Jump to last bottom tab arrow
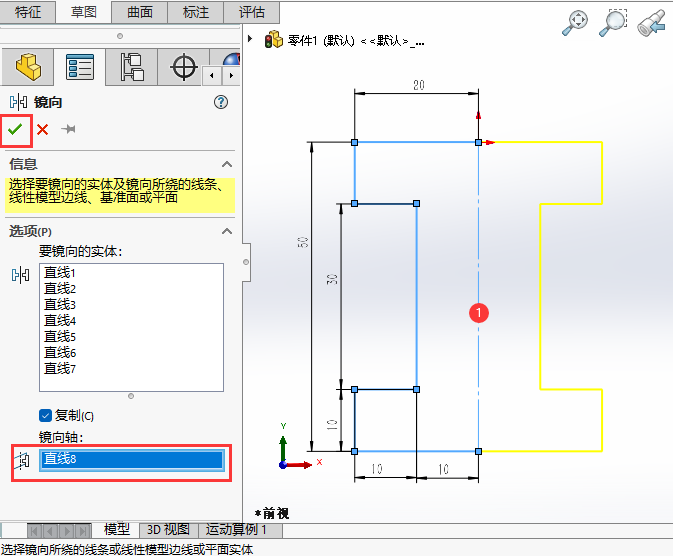This screenshot has width=673, height=556. tap(83, 531)
